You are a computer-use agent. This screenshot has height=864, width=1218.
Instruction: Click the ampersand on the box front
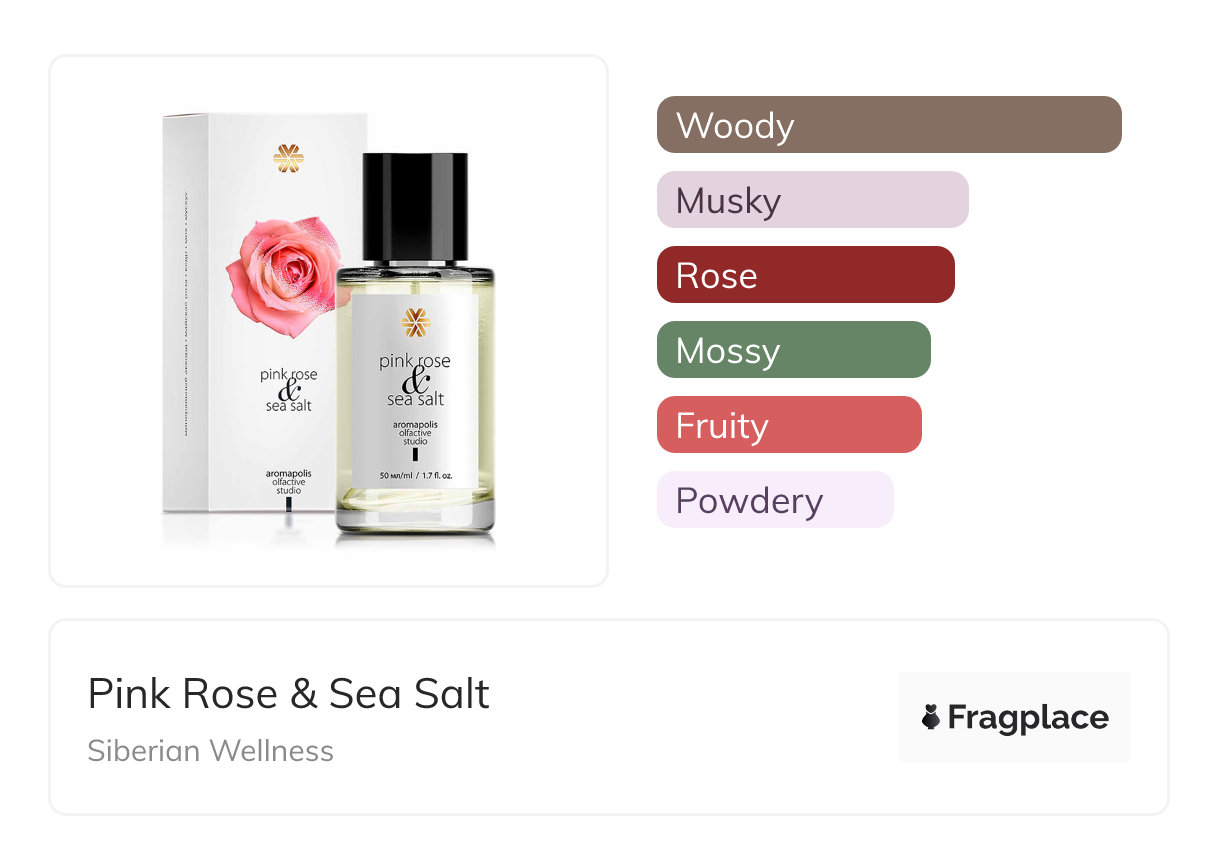click(290, 391)
